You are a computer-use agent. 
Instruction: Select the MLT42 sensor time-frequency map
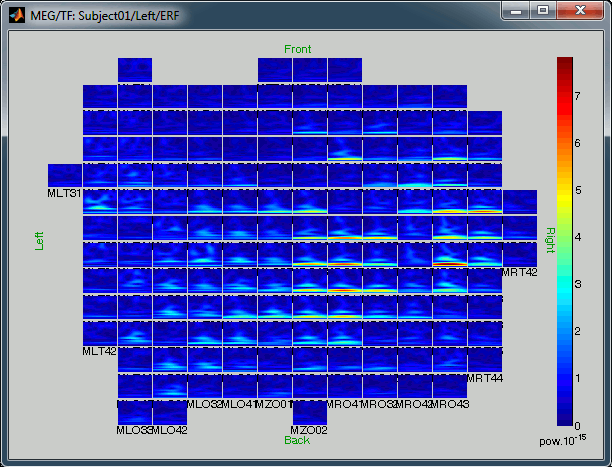(x=100, y=333)
